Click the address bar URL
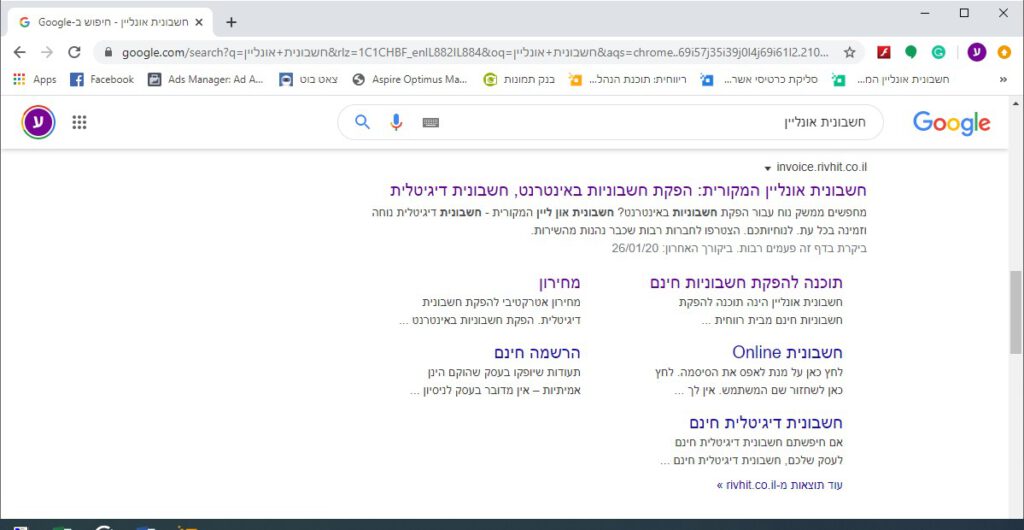This screenshot has width=1024, height=530. [475, 52]
